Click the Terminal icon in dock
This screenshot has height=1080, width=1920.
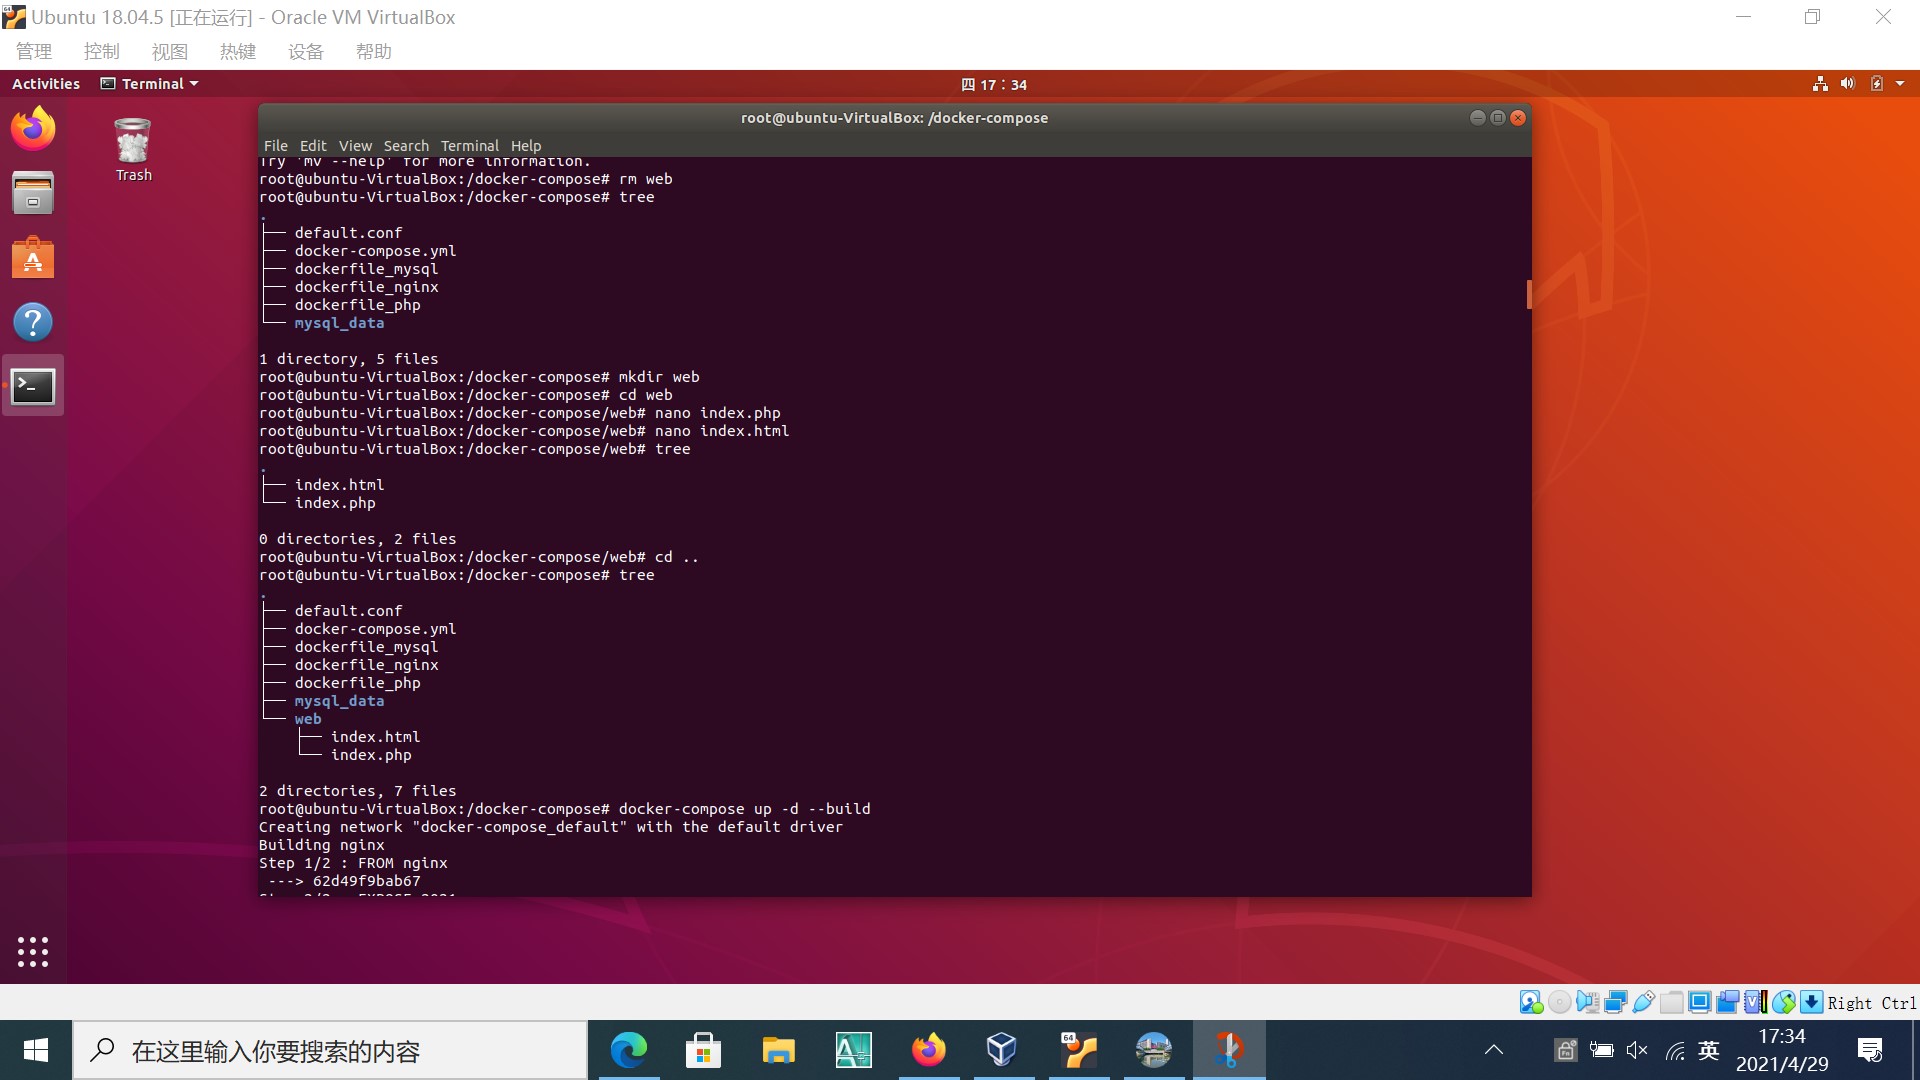[x=33, y=386]
